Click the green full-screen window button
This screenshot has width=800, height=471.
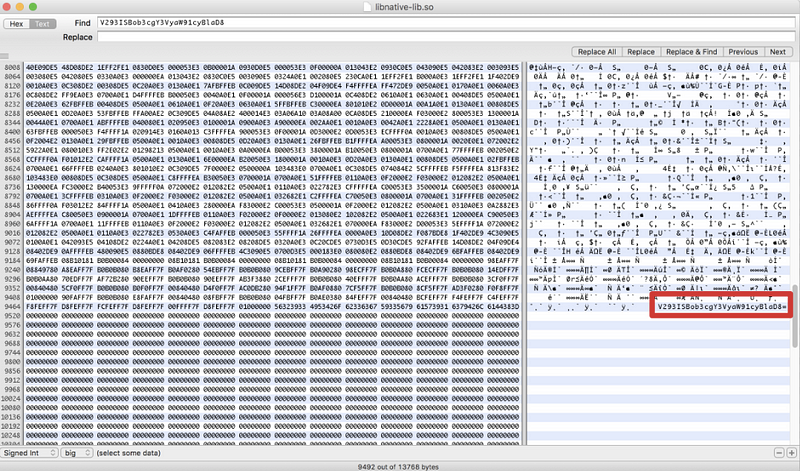pos(33,7)
